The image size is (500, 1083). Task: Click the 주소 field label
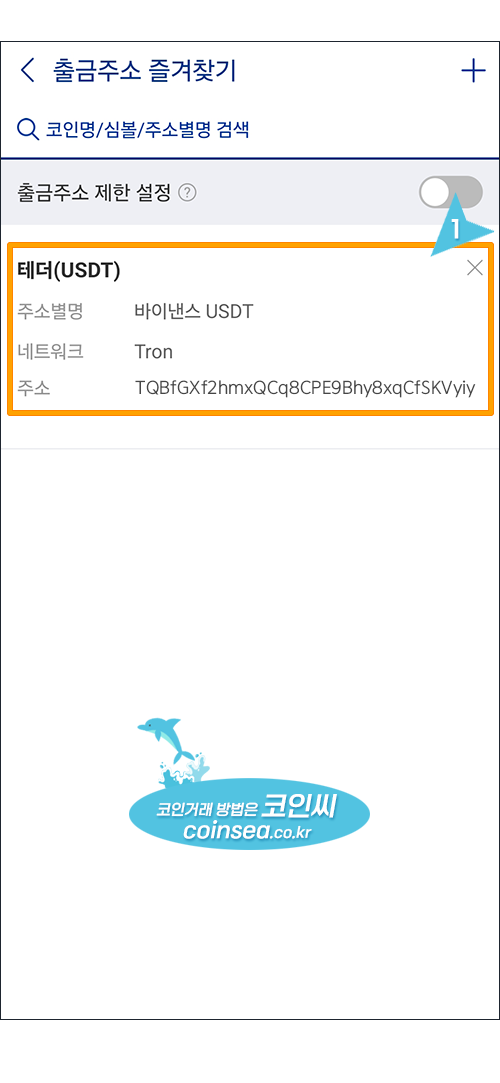click(x=33, y=388)
